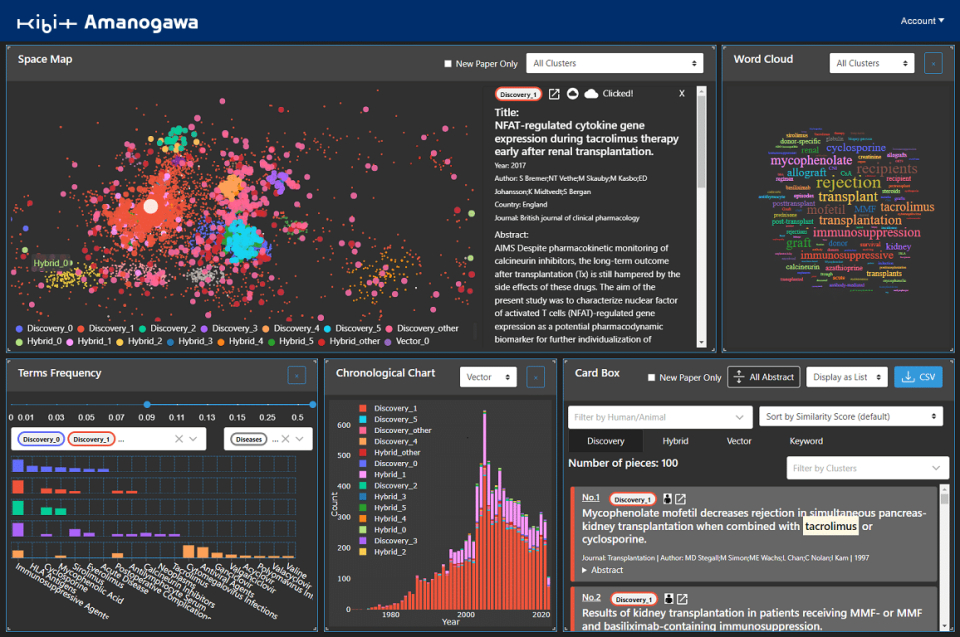Enable New Paper Only in Space Map
The image size is (960, 637).
tap(448, 64)
